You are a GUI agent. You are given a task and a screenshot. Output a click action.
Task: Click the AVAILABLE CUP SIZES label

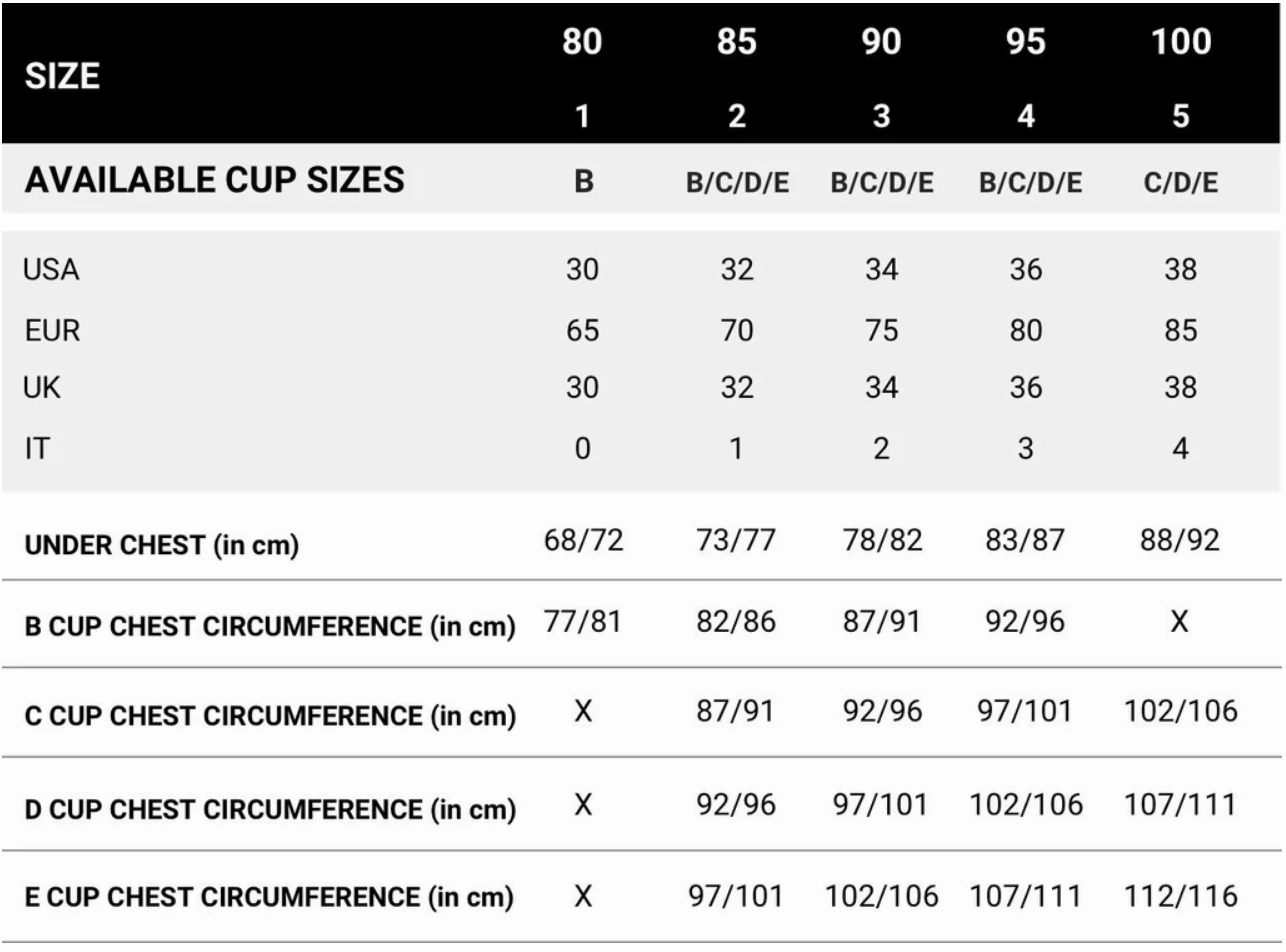pos(214,180)
